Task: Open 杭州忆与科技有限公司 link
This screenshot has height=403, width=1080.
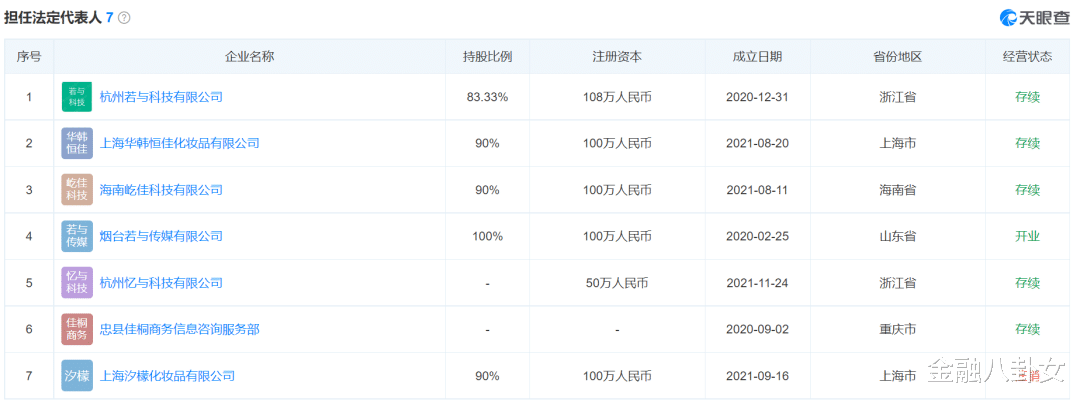Action: (x=161, y=283)
